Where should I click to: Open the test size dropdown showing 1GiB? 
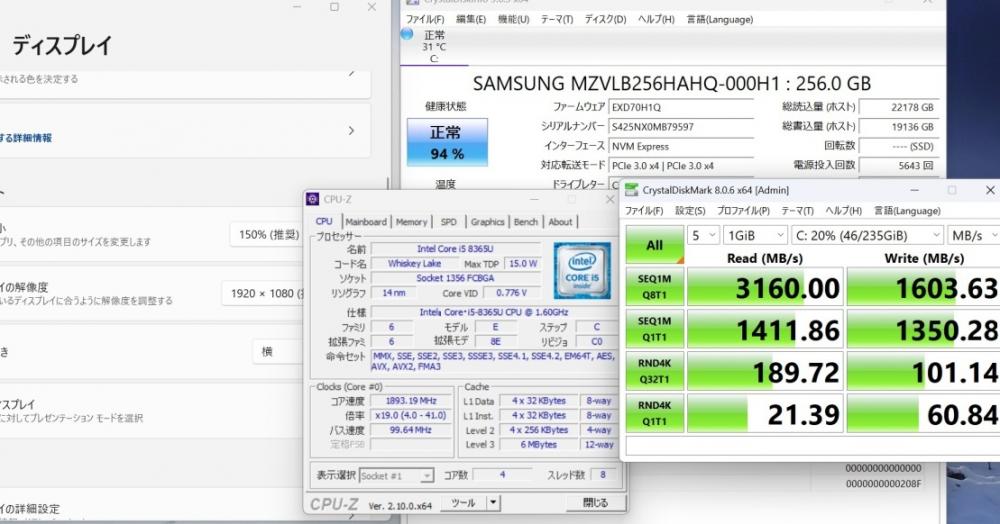click(755, 235)
